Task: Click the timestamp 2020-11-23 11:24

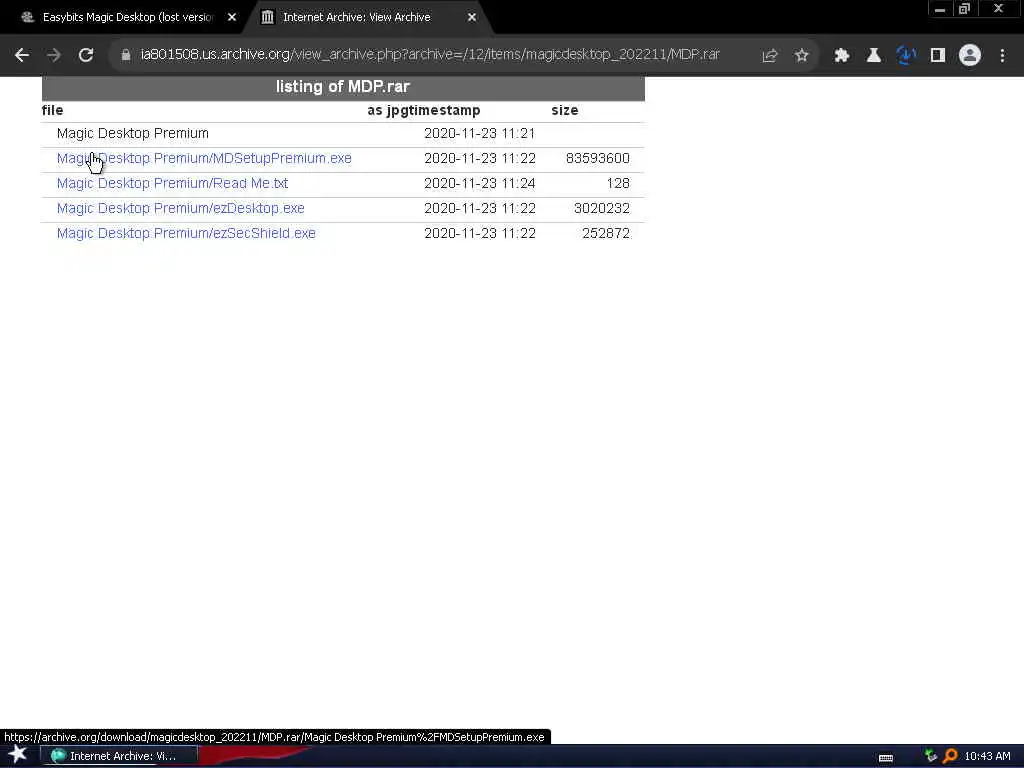Action: click(479, 184)
